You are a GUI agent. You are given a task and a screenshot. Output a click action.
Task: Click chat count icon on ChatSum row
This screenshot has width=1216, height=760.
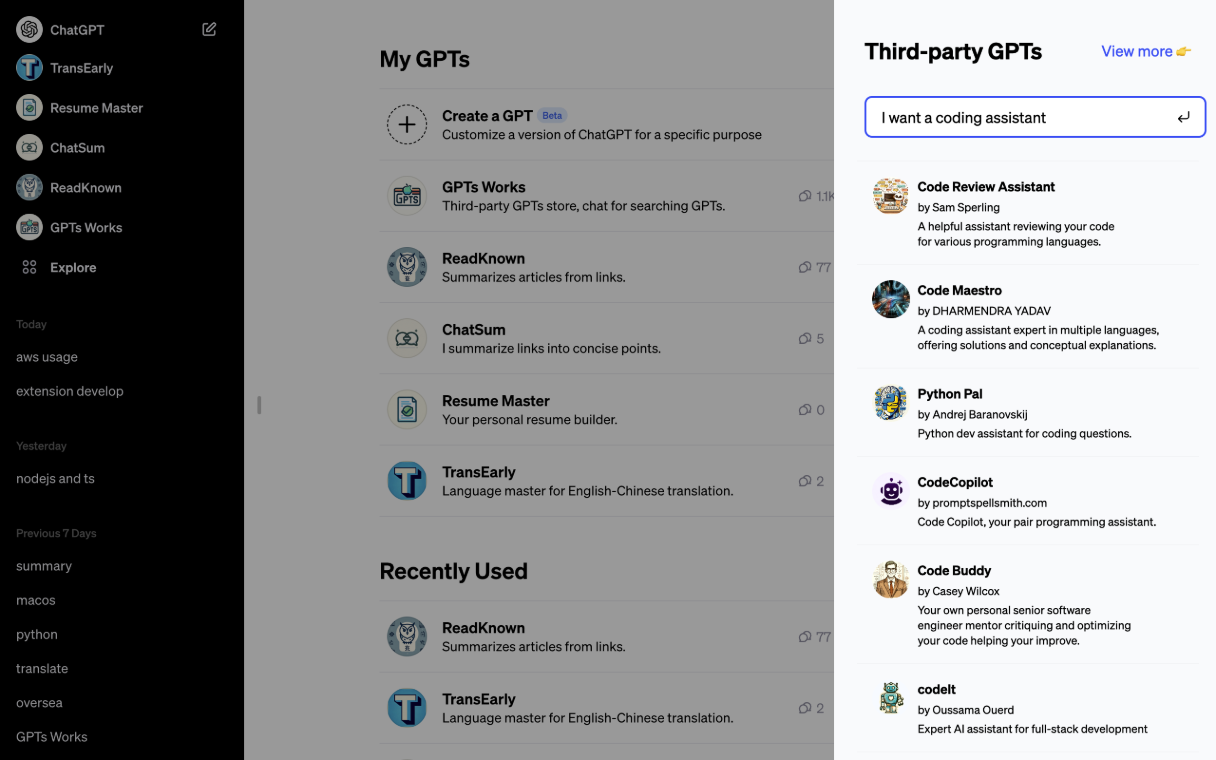804,339
